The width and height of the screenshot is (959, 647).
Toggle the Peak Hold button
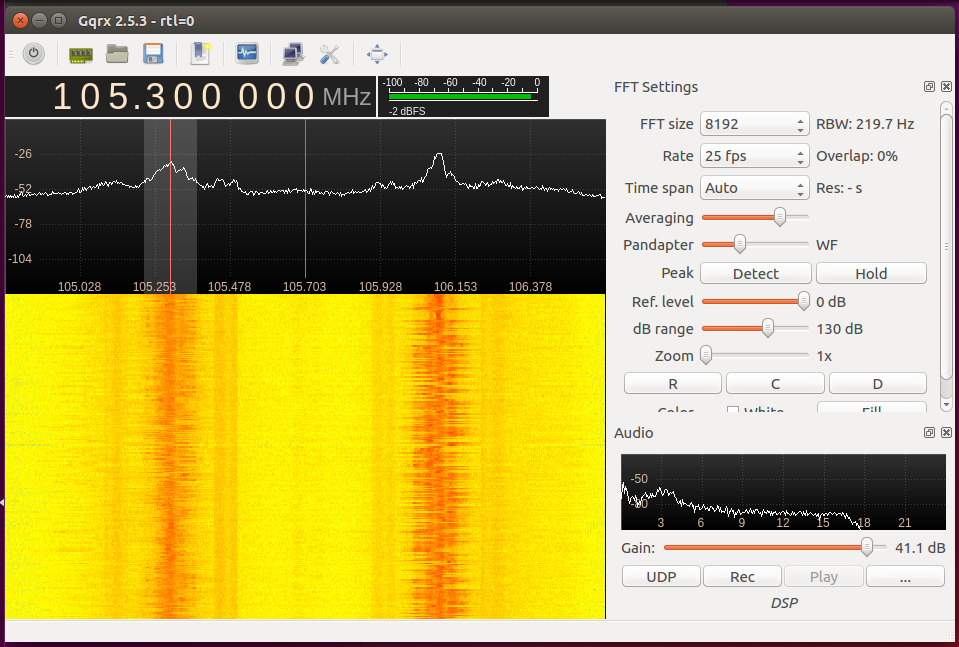(x=871, y=273)
